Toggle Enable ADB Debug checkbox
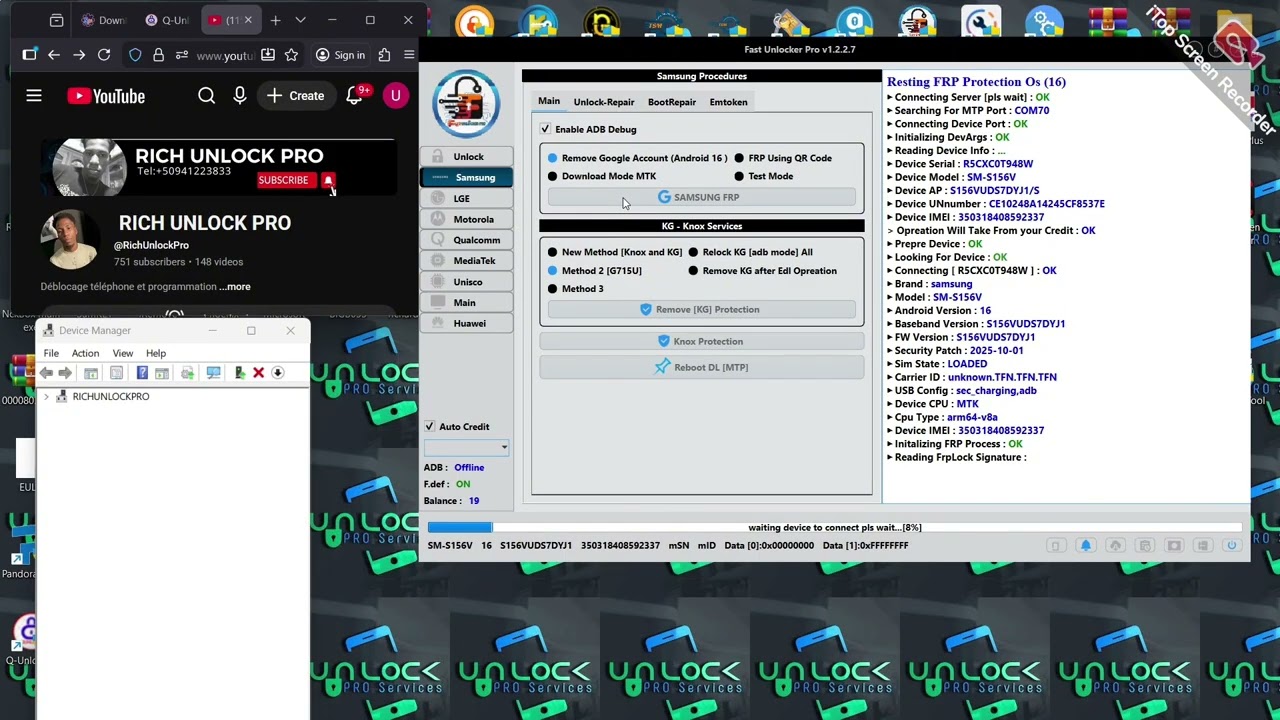Screen dimensions: 1280x720 pos(545,129)
